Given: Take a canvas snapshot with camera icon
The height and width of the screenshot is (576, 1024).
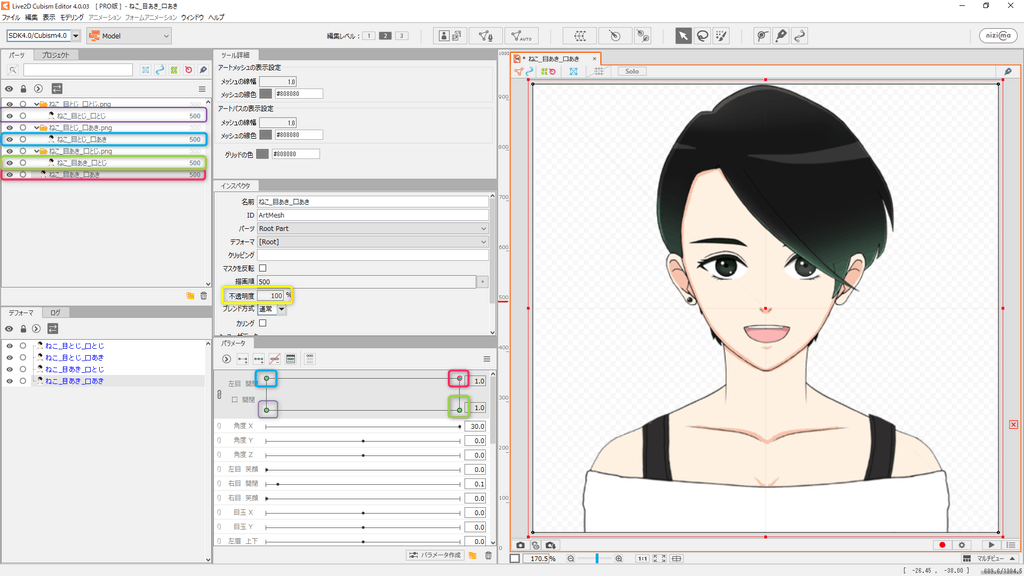Looking at the screenshot, I should pos(520,545).
